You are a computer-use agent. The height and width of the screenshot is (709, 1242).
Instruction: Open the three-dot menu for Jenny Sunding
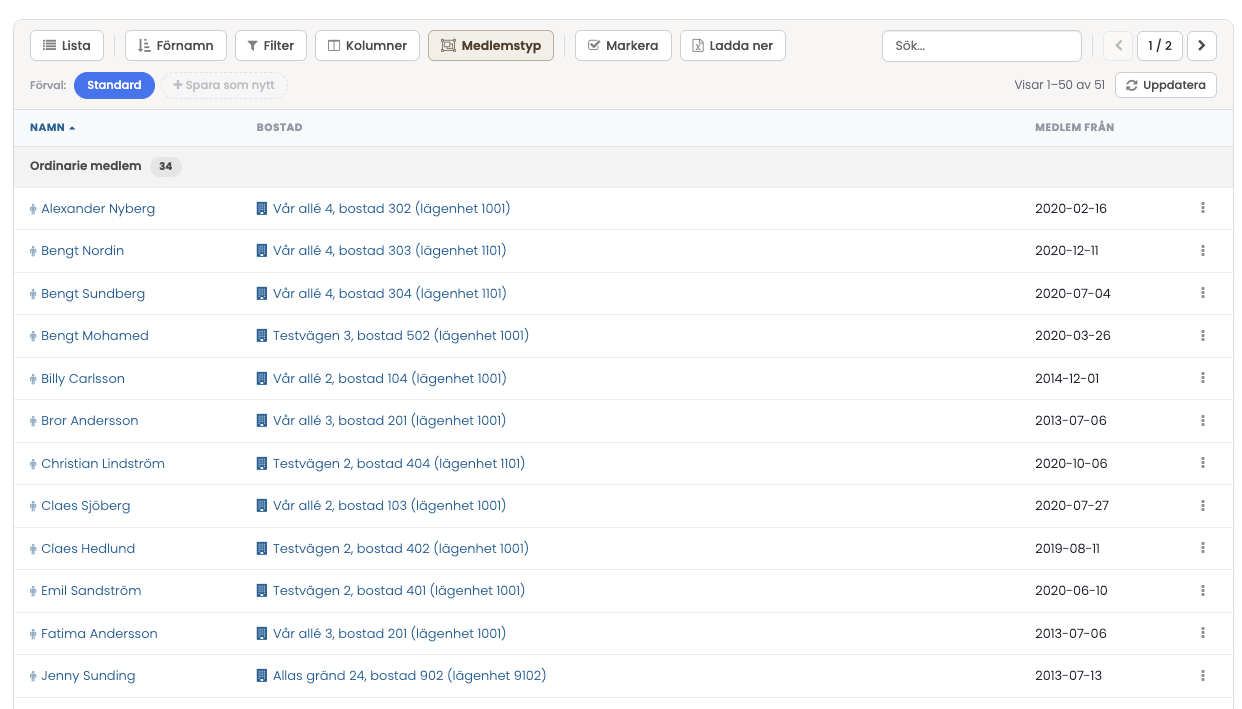click(1203, 676)
